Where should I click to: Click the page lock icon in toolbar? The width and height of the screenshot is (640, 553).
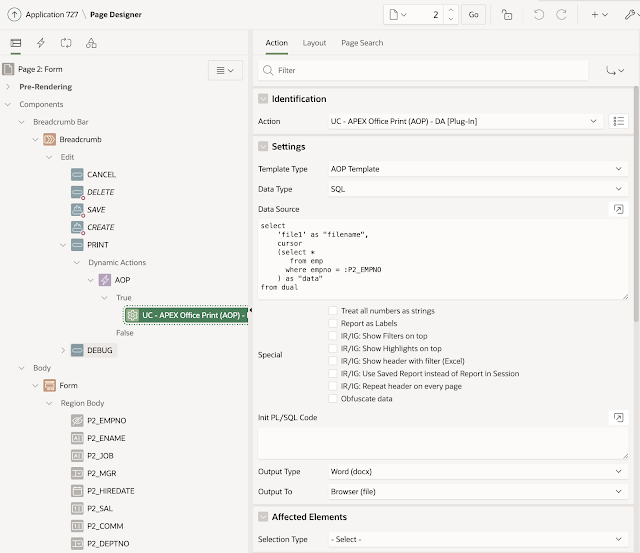[x=507, y=15]
